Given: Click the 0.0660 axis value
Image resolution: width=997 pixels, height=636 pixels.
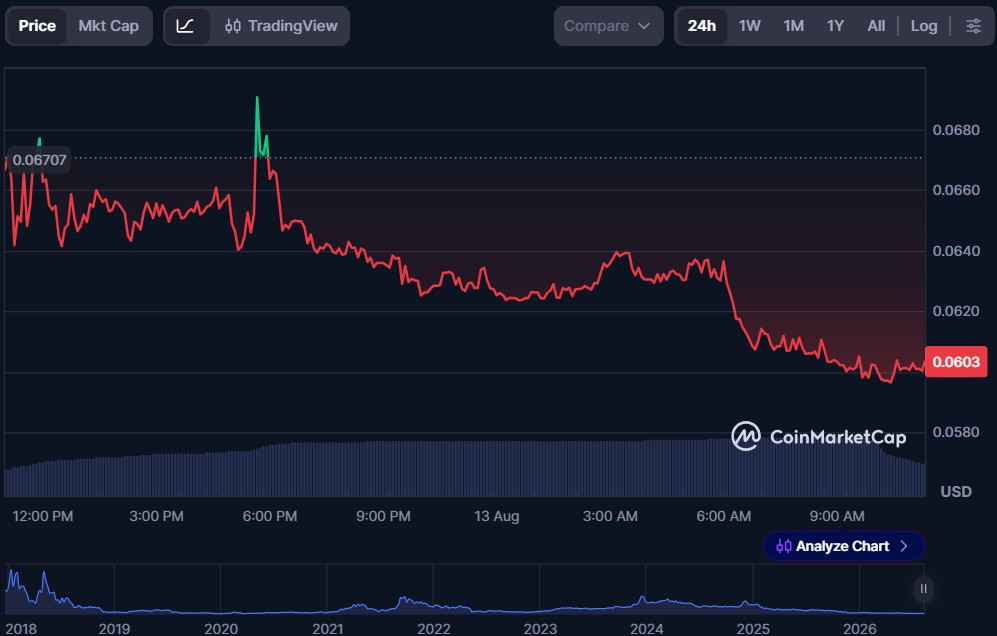Looking at the screenshot, I should [x=956, y=190].
